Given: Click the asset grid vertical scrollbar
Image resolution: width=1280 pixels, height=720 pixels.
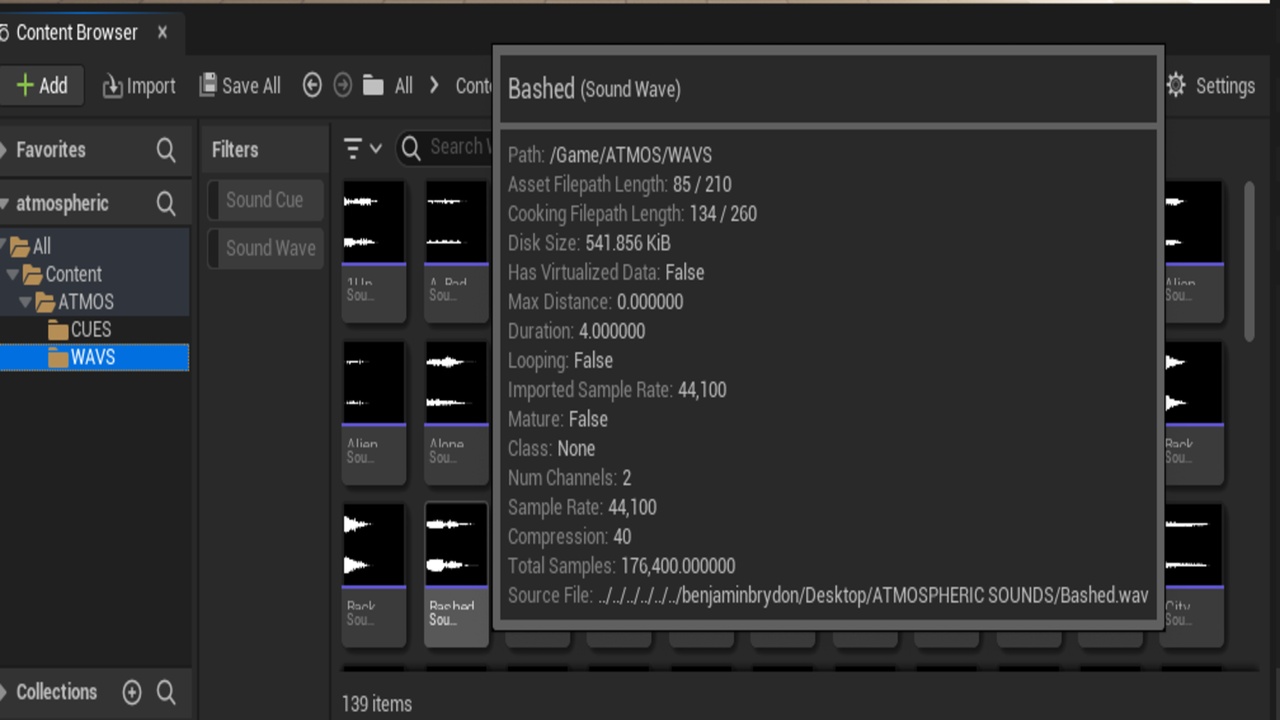Looking at the screenshot, I should pyautogui.click(x=1249, y=262).
